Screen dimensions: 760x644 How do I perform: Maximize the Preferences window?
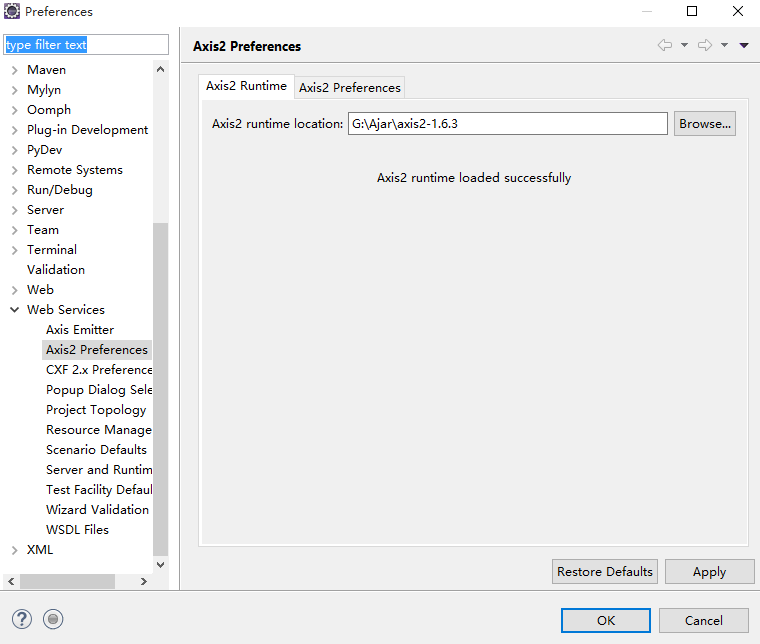[x=692, y=11]
